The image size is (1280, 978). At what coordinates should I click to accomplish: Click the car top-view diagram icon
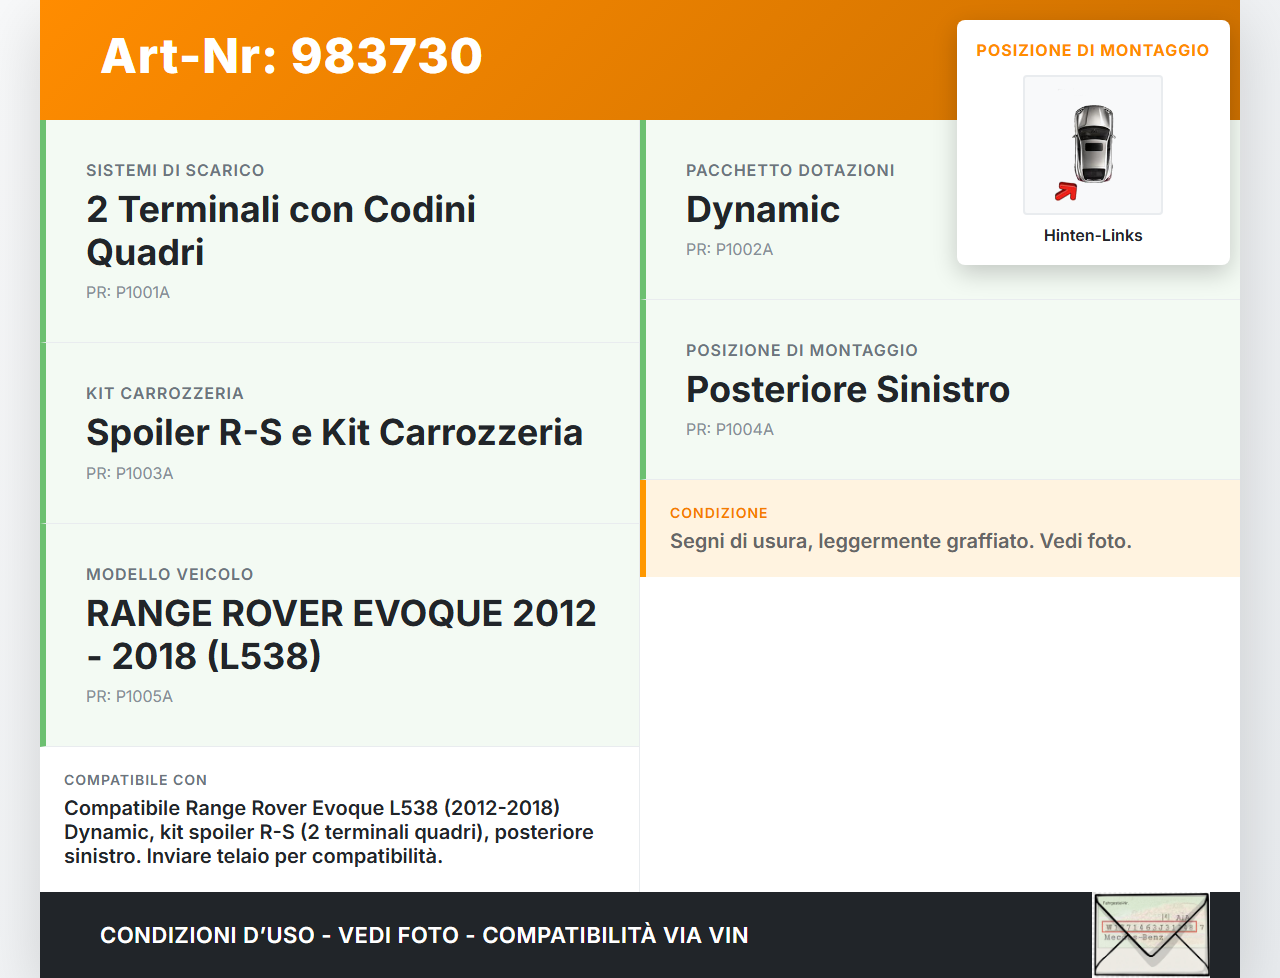[x=1092, y=145]
